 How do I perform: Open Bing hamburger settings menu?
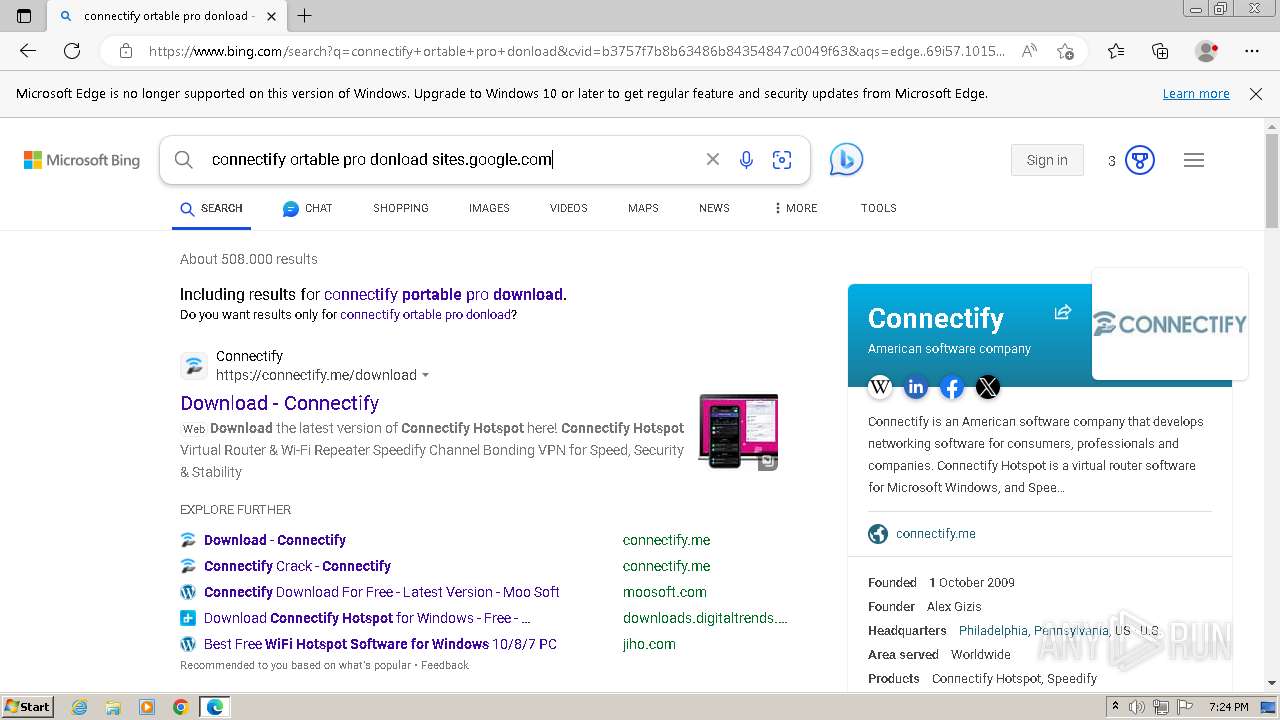pyautogui.click(x=1194, y=160)
